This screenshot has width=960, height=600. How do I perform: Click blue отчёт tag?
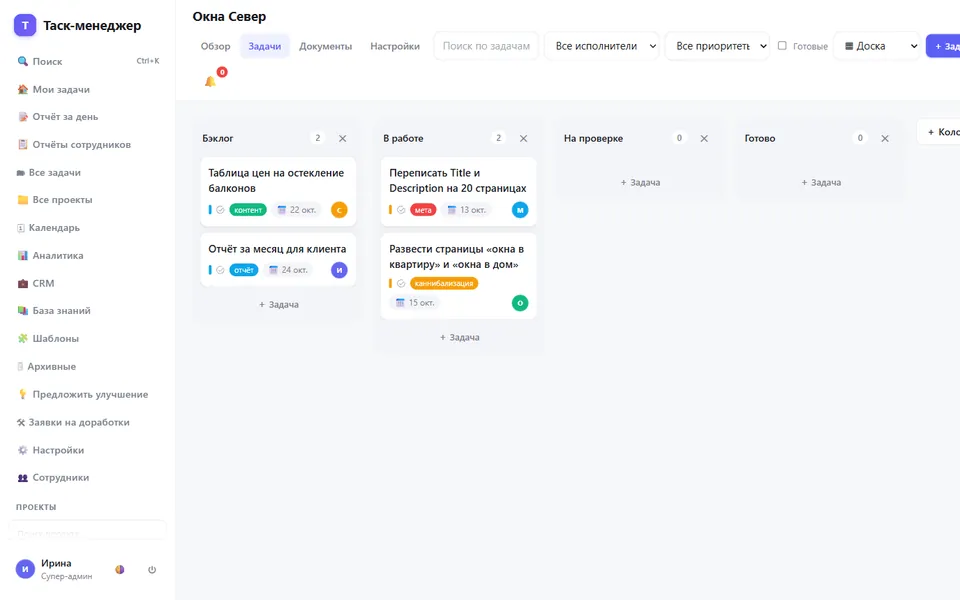coord(244,270)
